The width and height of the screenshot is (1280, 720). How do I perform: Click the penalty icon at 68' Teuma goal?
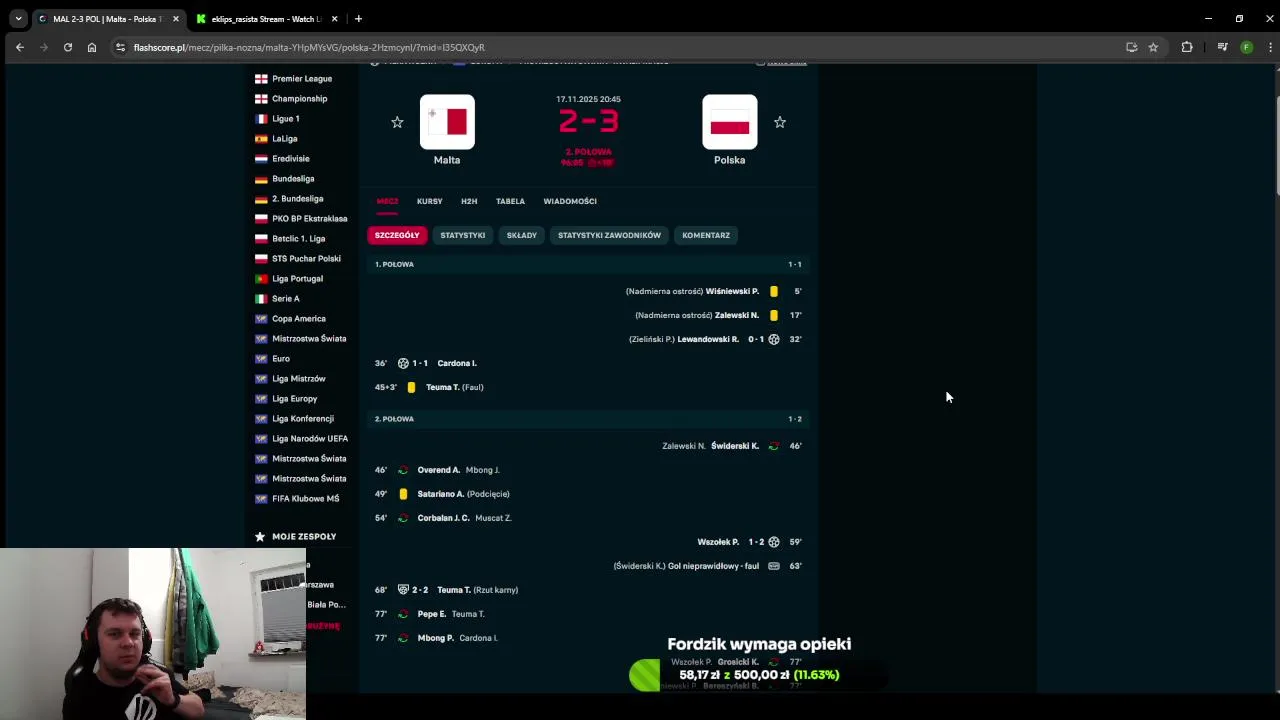pos(403,590)
